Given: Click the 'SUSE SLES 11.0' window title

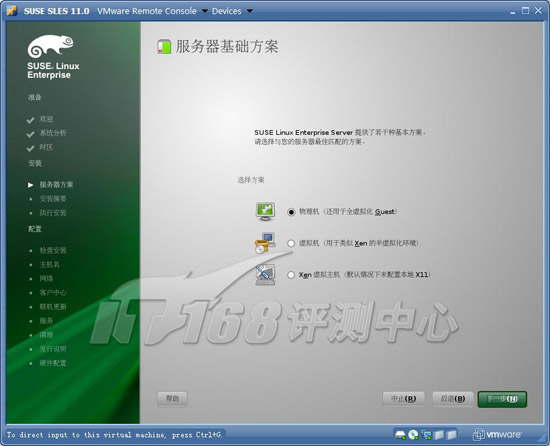Looking at the screenshot, I should (56, 11).
